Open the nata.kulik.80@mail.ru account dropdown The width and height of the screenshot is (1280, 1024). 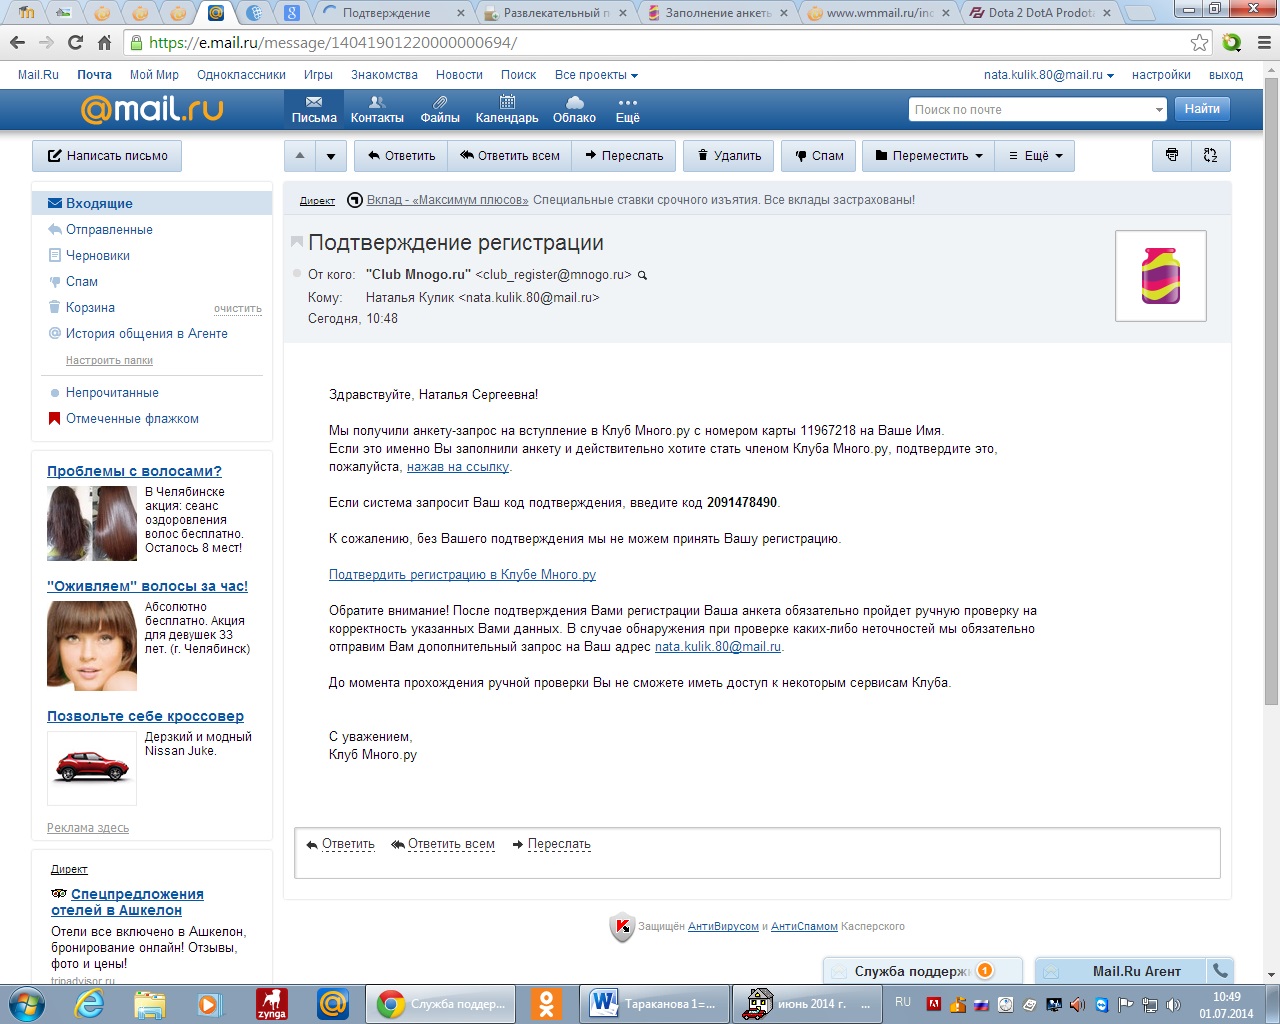tap(1049, 75)
